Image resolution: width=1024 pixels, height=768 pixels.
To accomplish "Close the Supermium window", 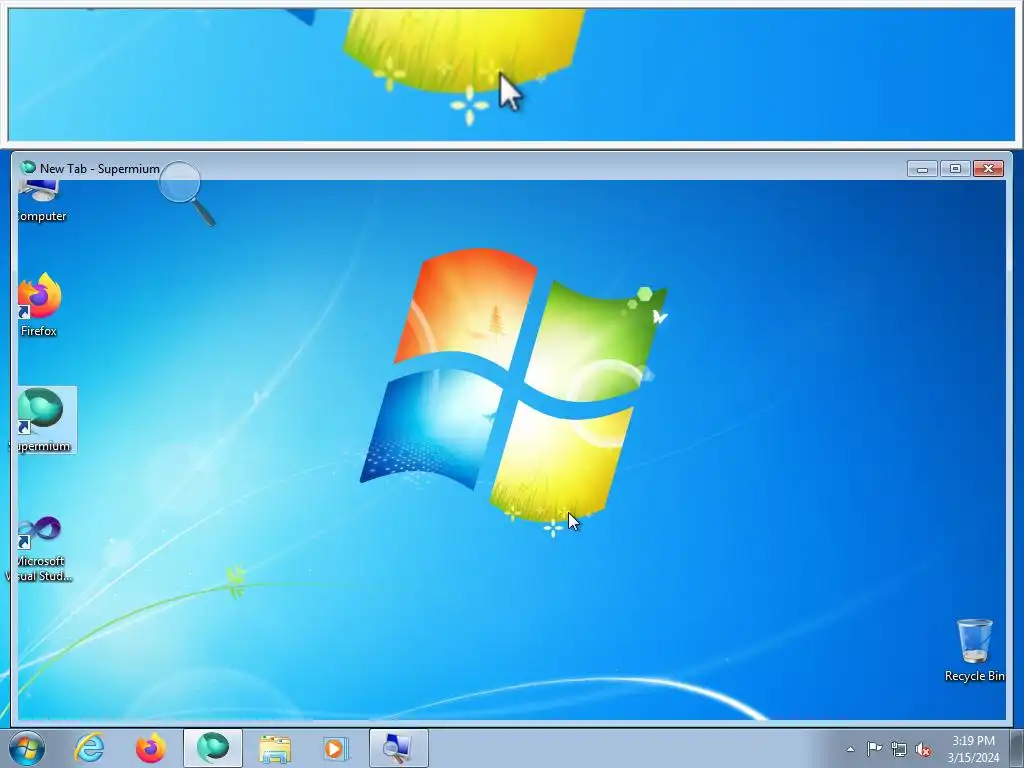I will point(989,169).
